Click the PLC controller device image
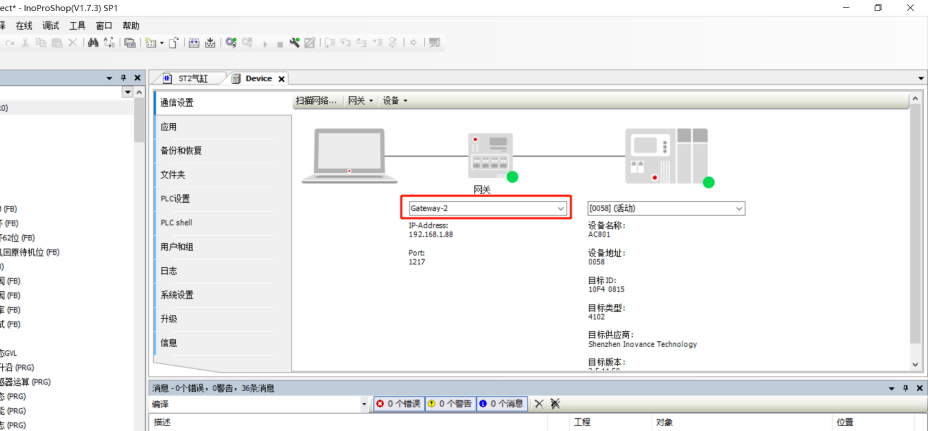 click(665, 156)
